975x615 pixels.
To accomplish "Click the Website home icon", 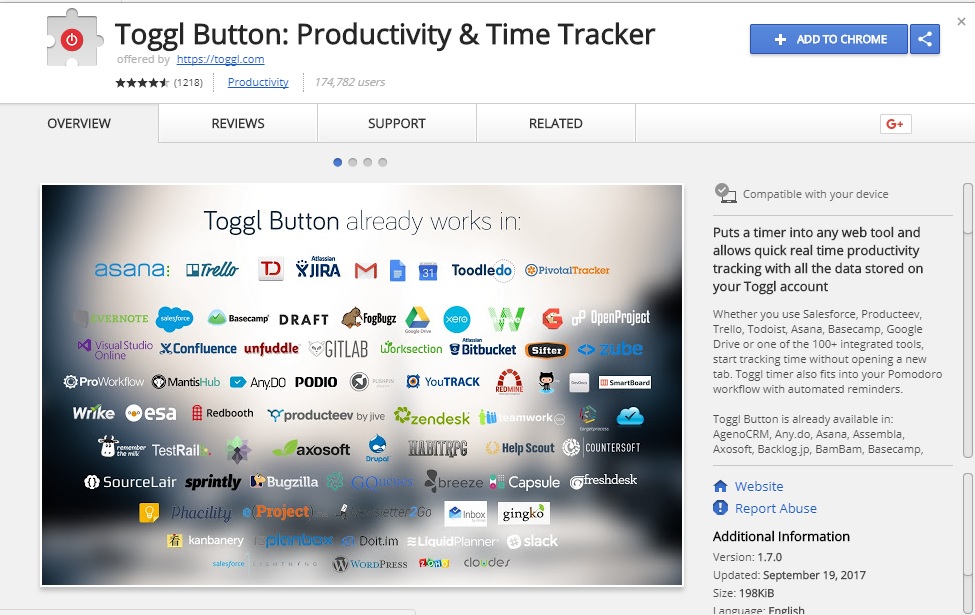I will 720,486.
